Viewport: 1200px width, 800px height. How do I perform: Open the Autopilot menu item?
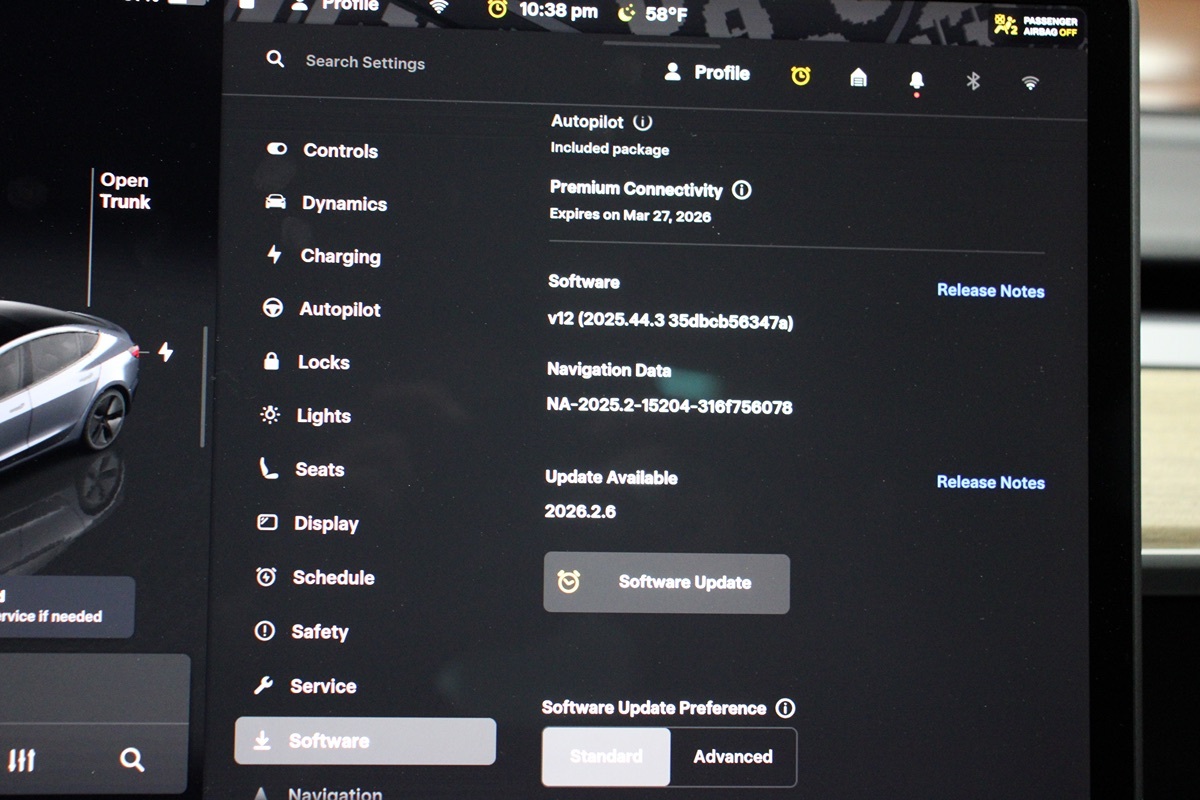(339, 310)
